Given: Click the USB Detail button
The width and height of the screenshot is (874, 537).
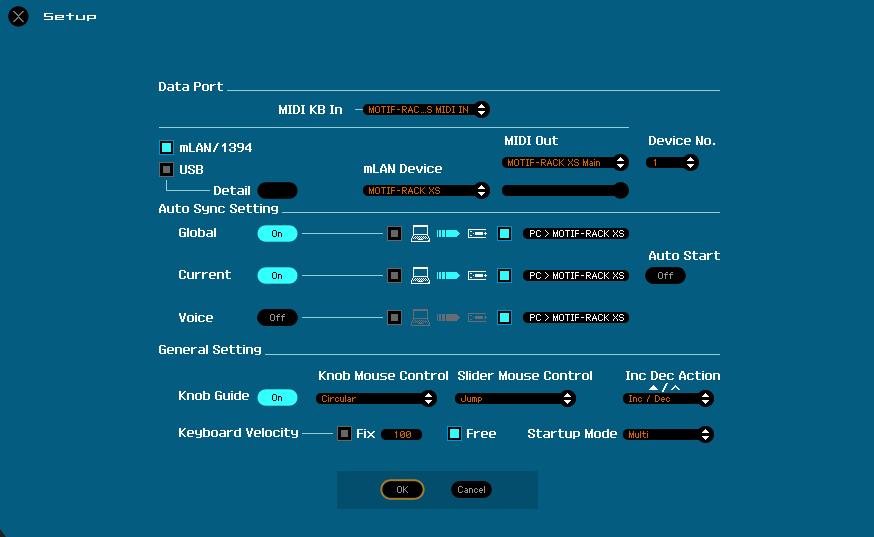Looking at the screenshot, I should coord(277,191).
